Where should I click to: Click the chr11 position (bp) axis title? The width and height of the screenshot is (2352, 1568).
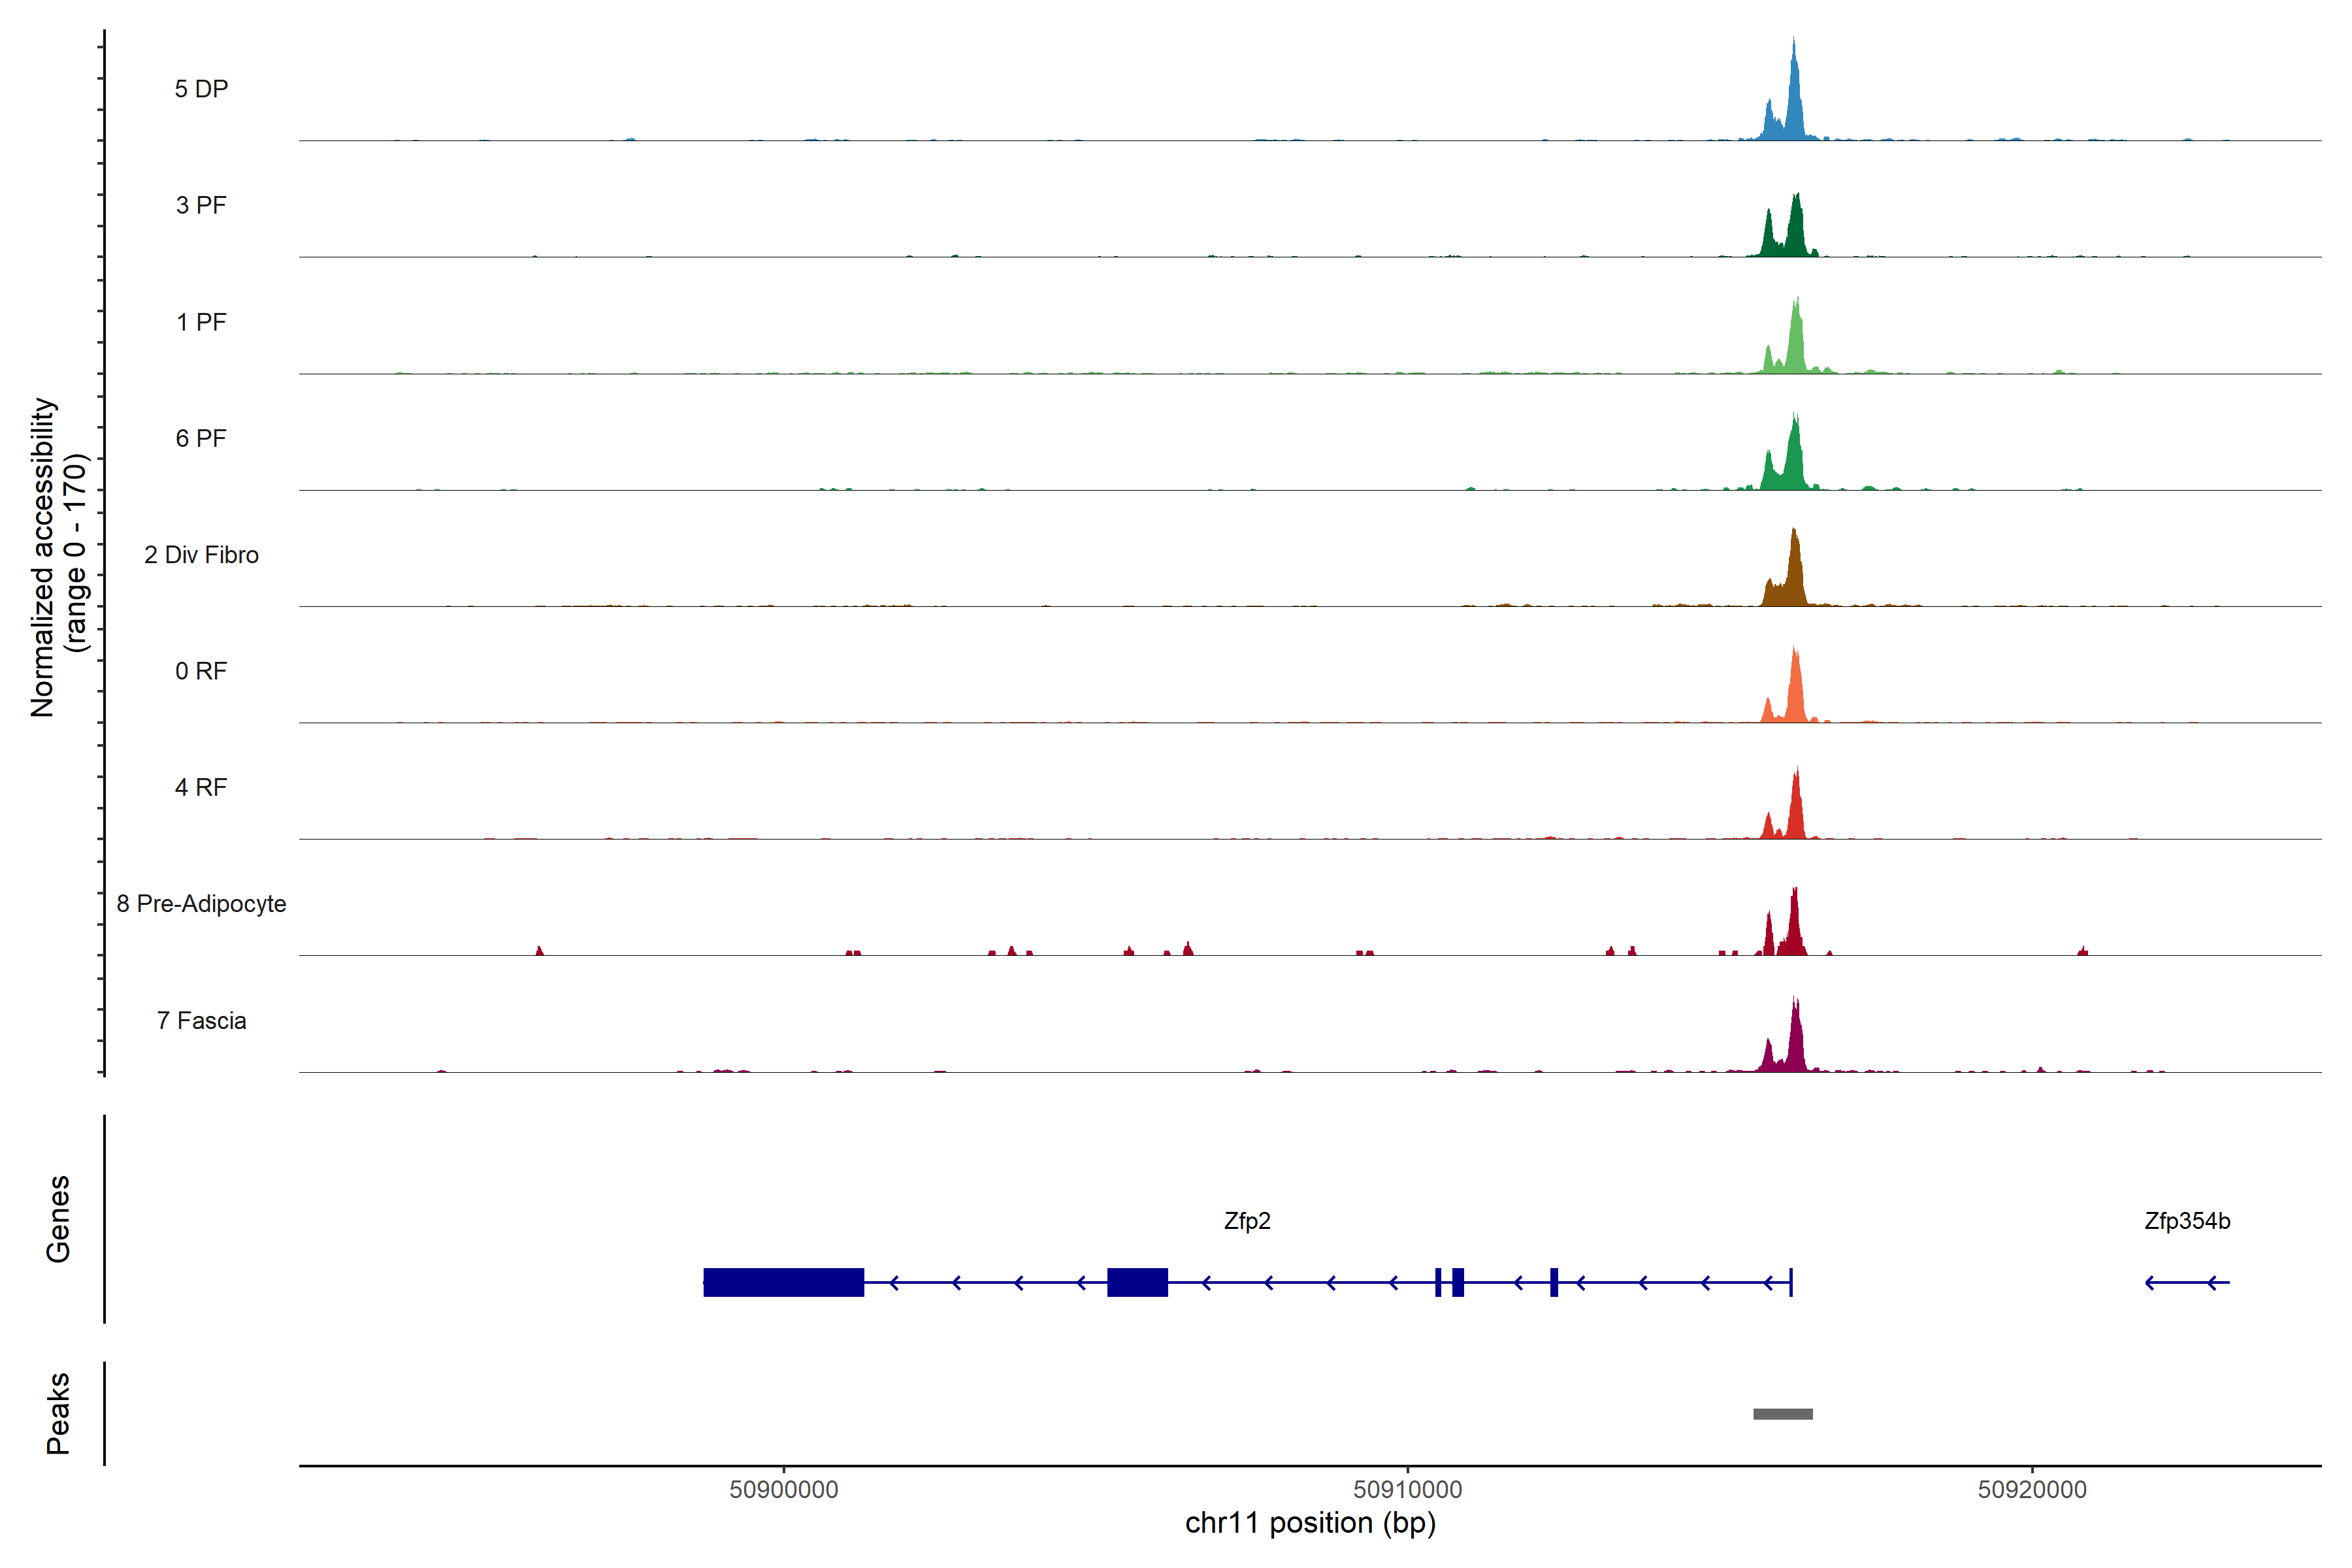pos(1310,1523)
